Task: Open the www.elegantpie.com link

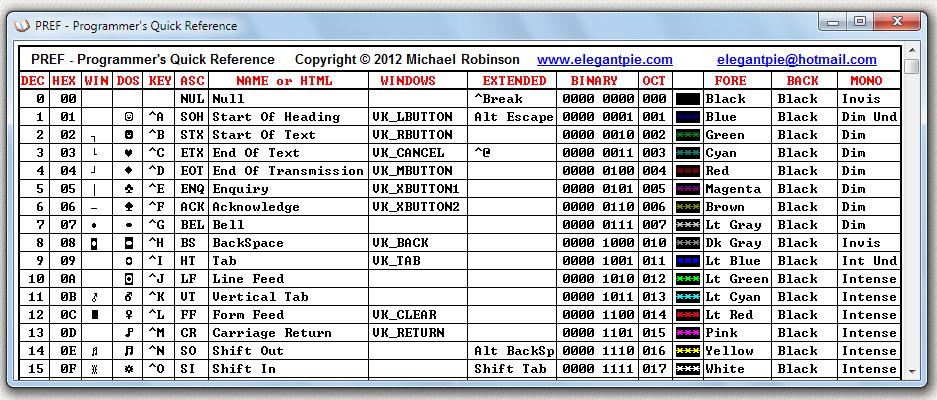Action: click(x=605, y=60)
